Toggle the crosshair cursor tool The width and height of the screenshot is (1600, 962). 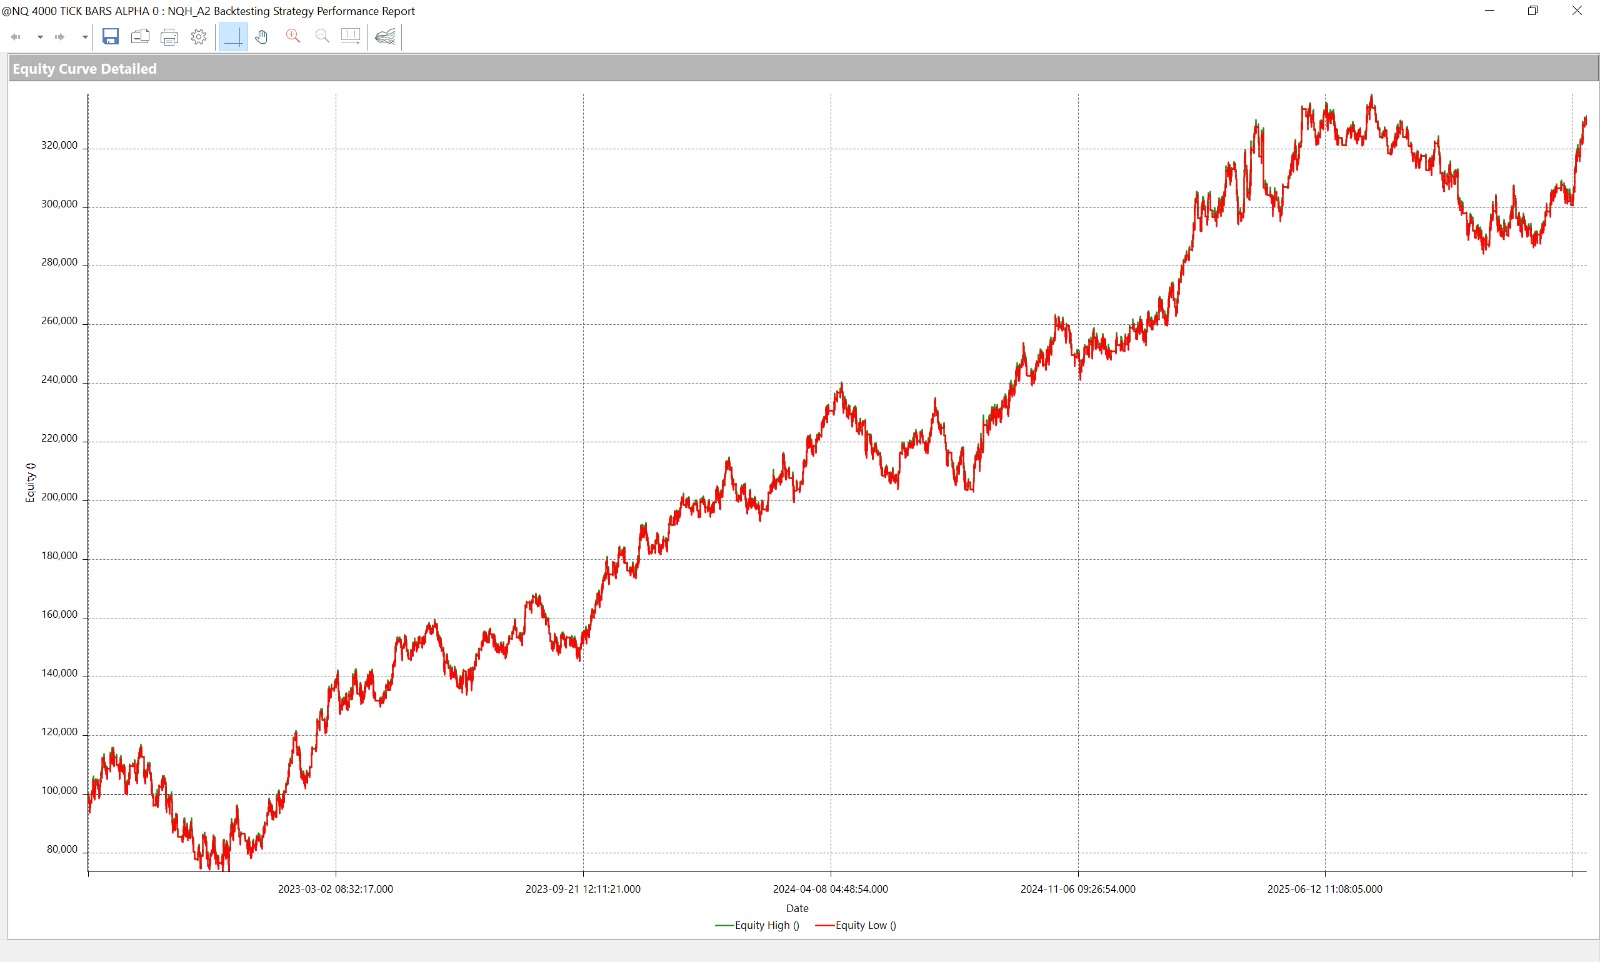tap(233, 37)
